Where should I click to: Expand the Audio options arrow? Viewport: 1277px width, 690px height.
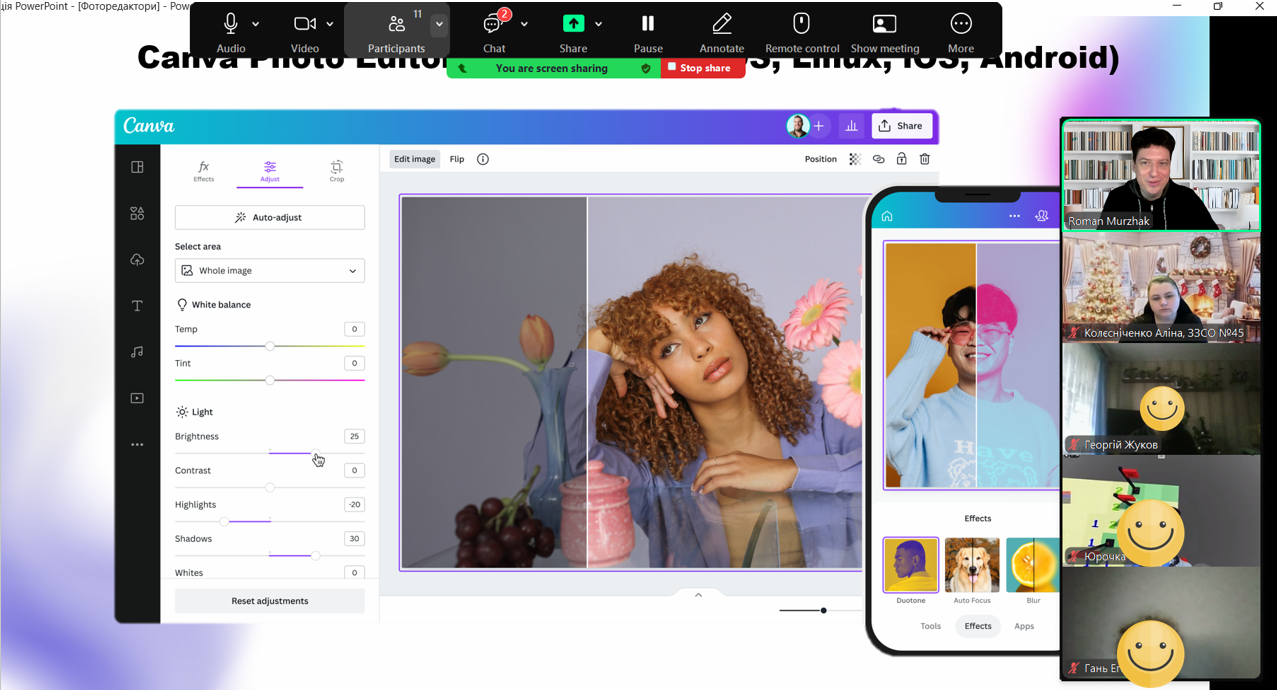(256, 24)
